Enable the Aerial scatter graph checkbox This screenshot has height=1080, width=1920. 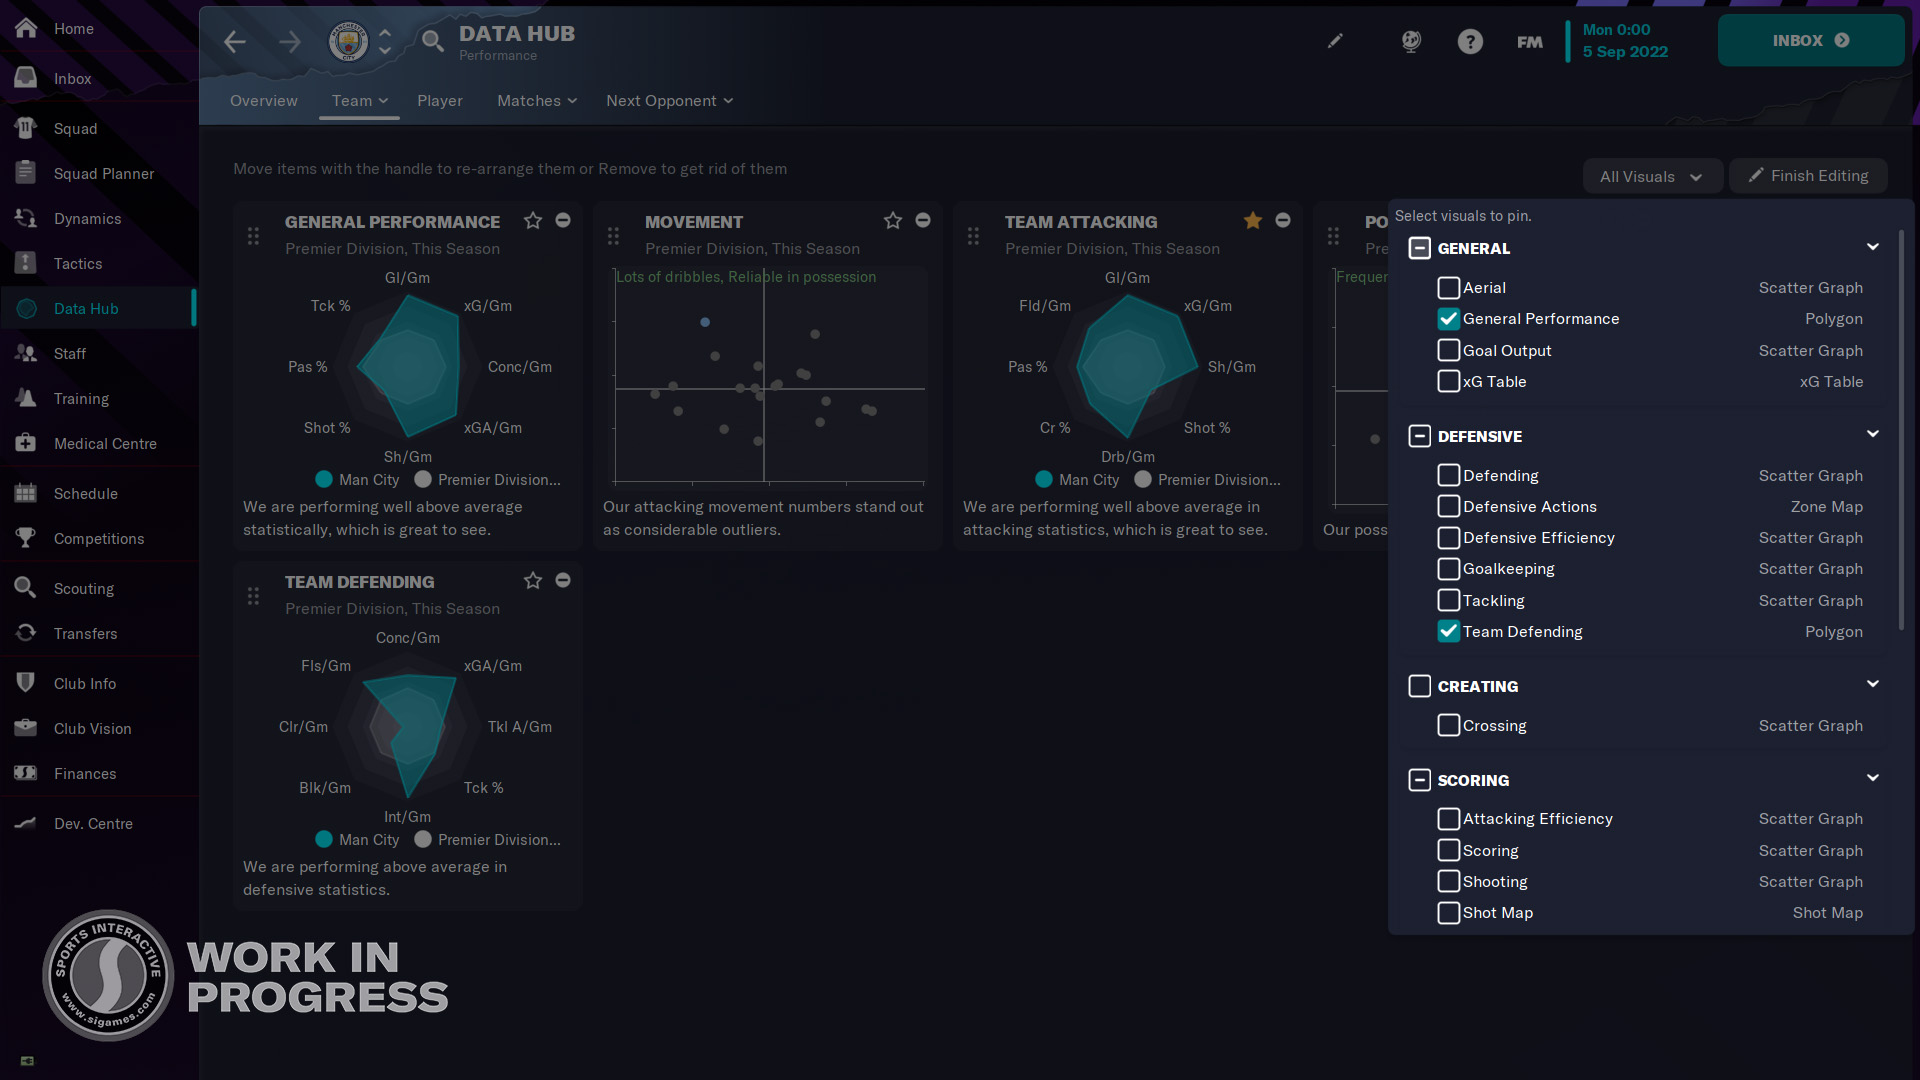pyautogui.click(x=1447, y=287)
